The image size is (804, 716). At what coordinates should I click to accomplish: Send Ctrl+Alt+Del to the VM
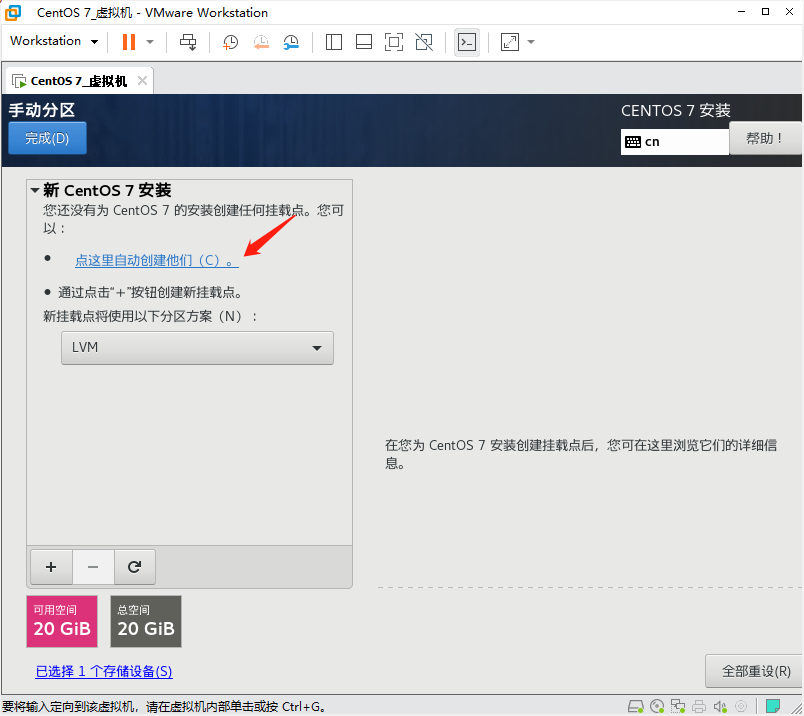(x=188, y=42)
